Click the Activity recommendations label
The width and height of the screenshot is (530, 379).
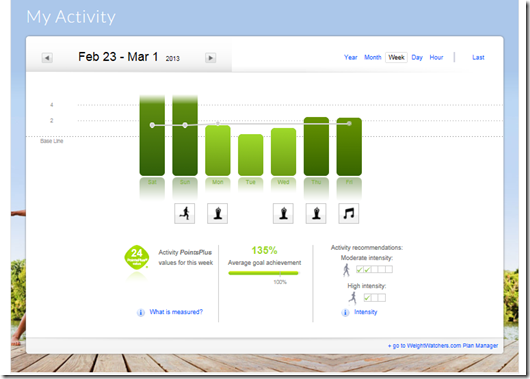click(x=367, y=247)
